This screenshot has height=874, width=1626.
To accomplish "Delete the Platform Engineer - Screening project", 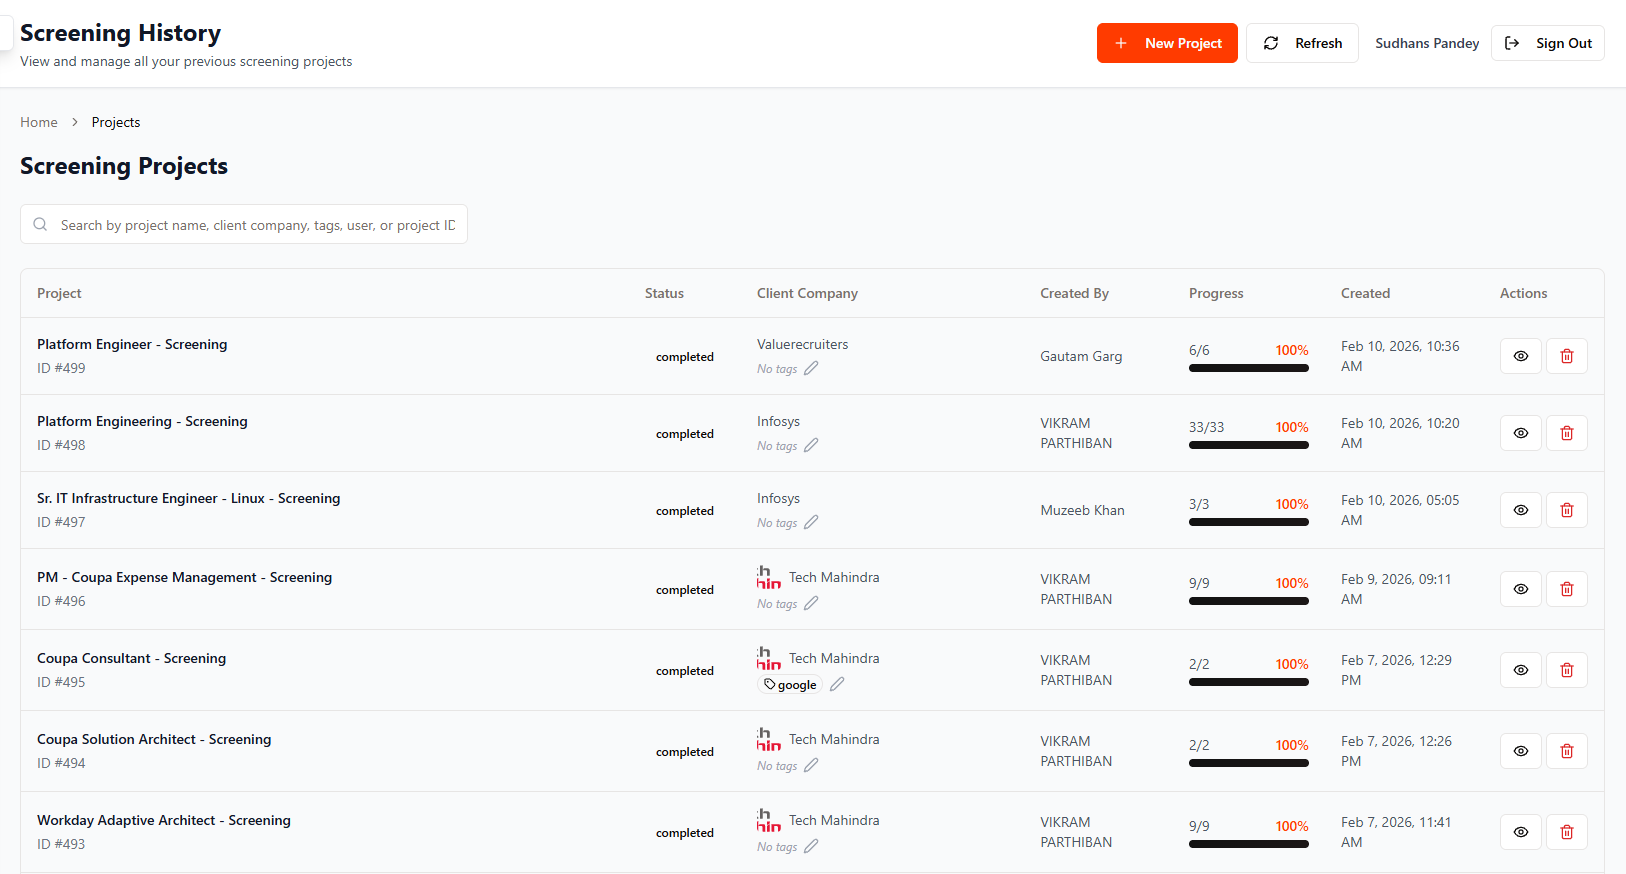I will [1566, 356].
